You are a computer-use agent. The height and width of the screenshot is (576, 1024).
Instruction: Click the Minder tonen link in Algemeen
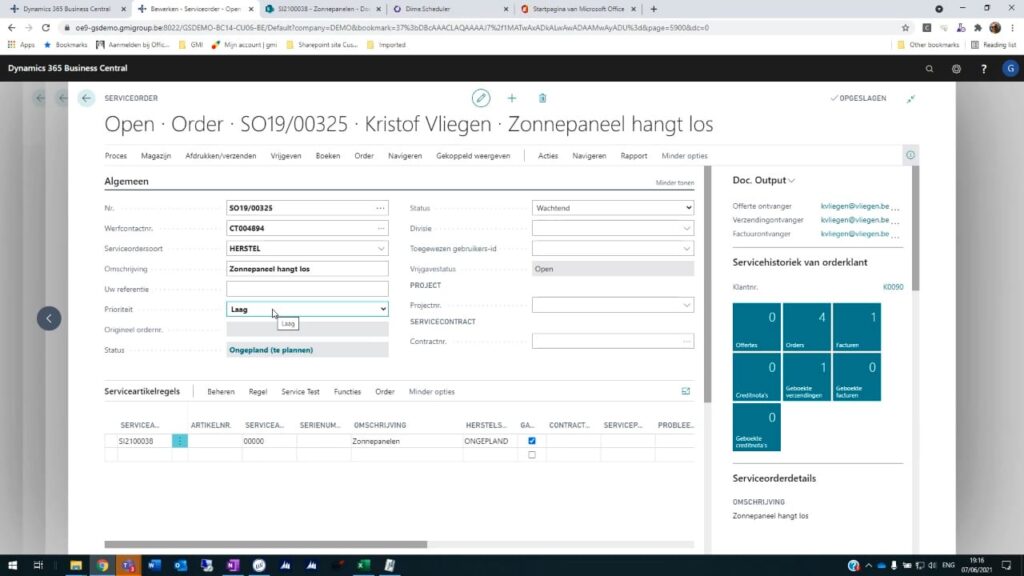point(673,182)
